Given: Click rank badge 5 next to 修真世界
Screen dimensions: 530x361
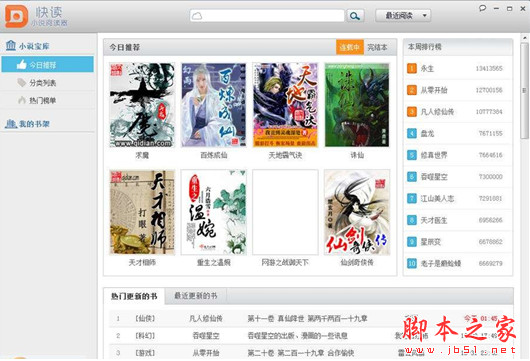Looking at the screenshot, I should (411, 155).
